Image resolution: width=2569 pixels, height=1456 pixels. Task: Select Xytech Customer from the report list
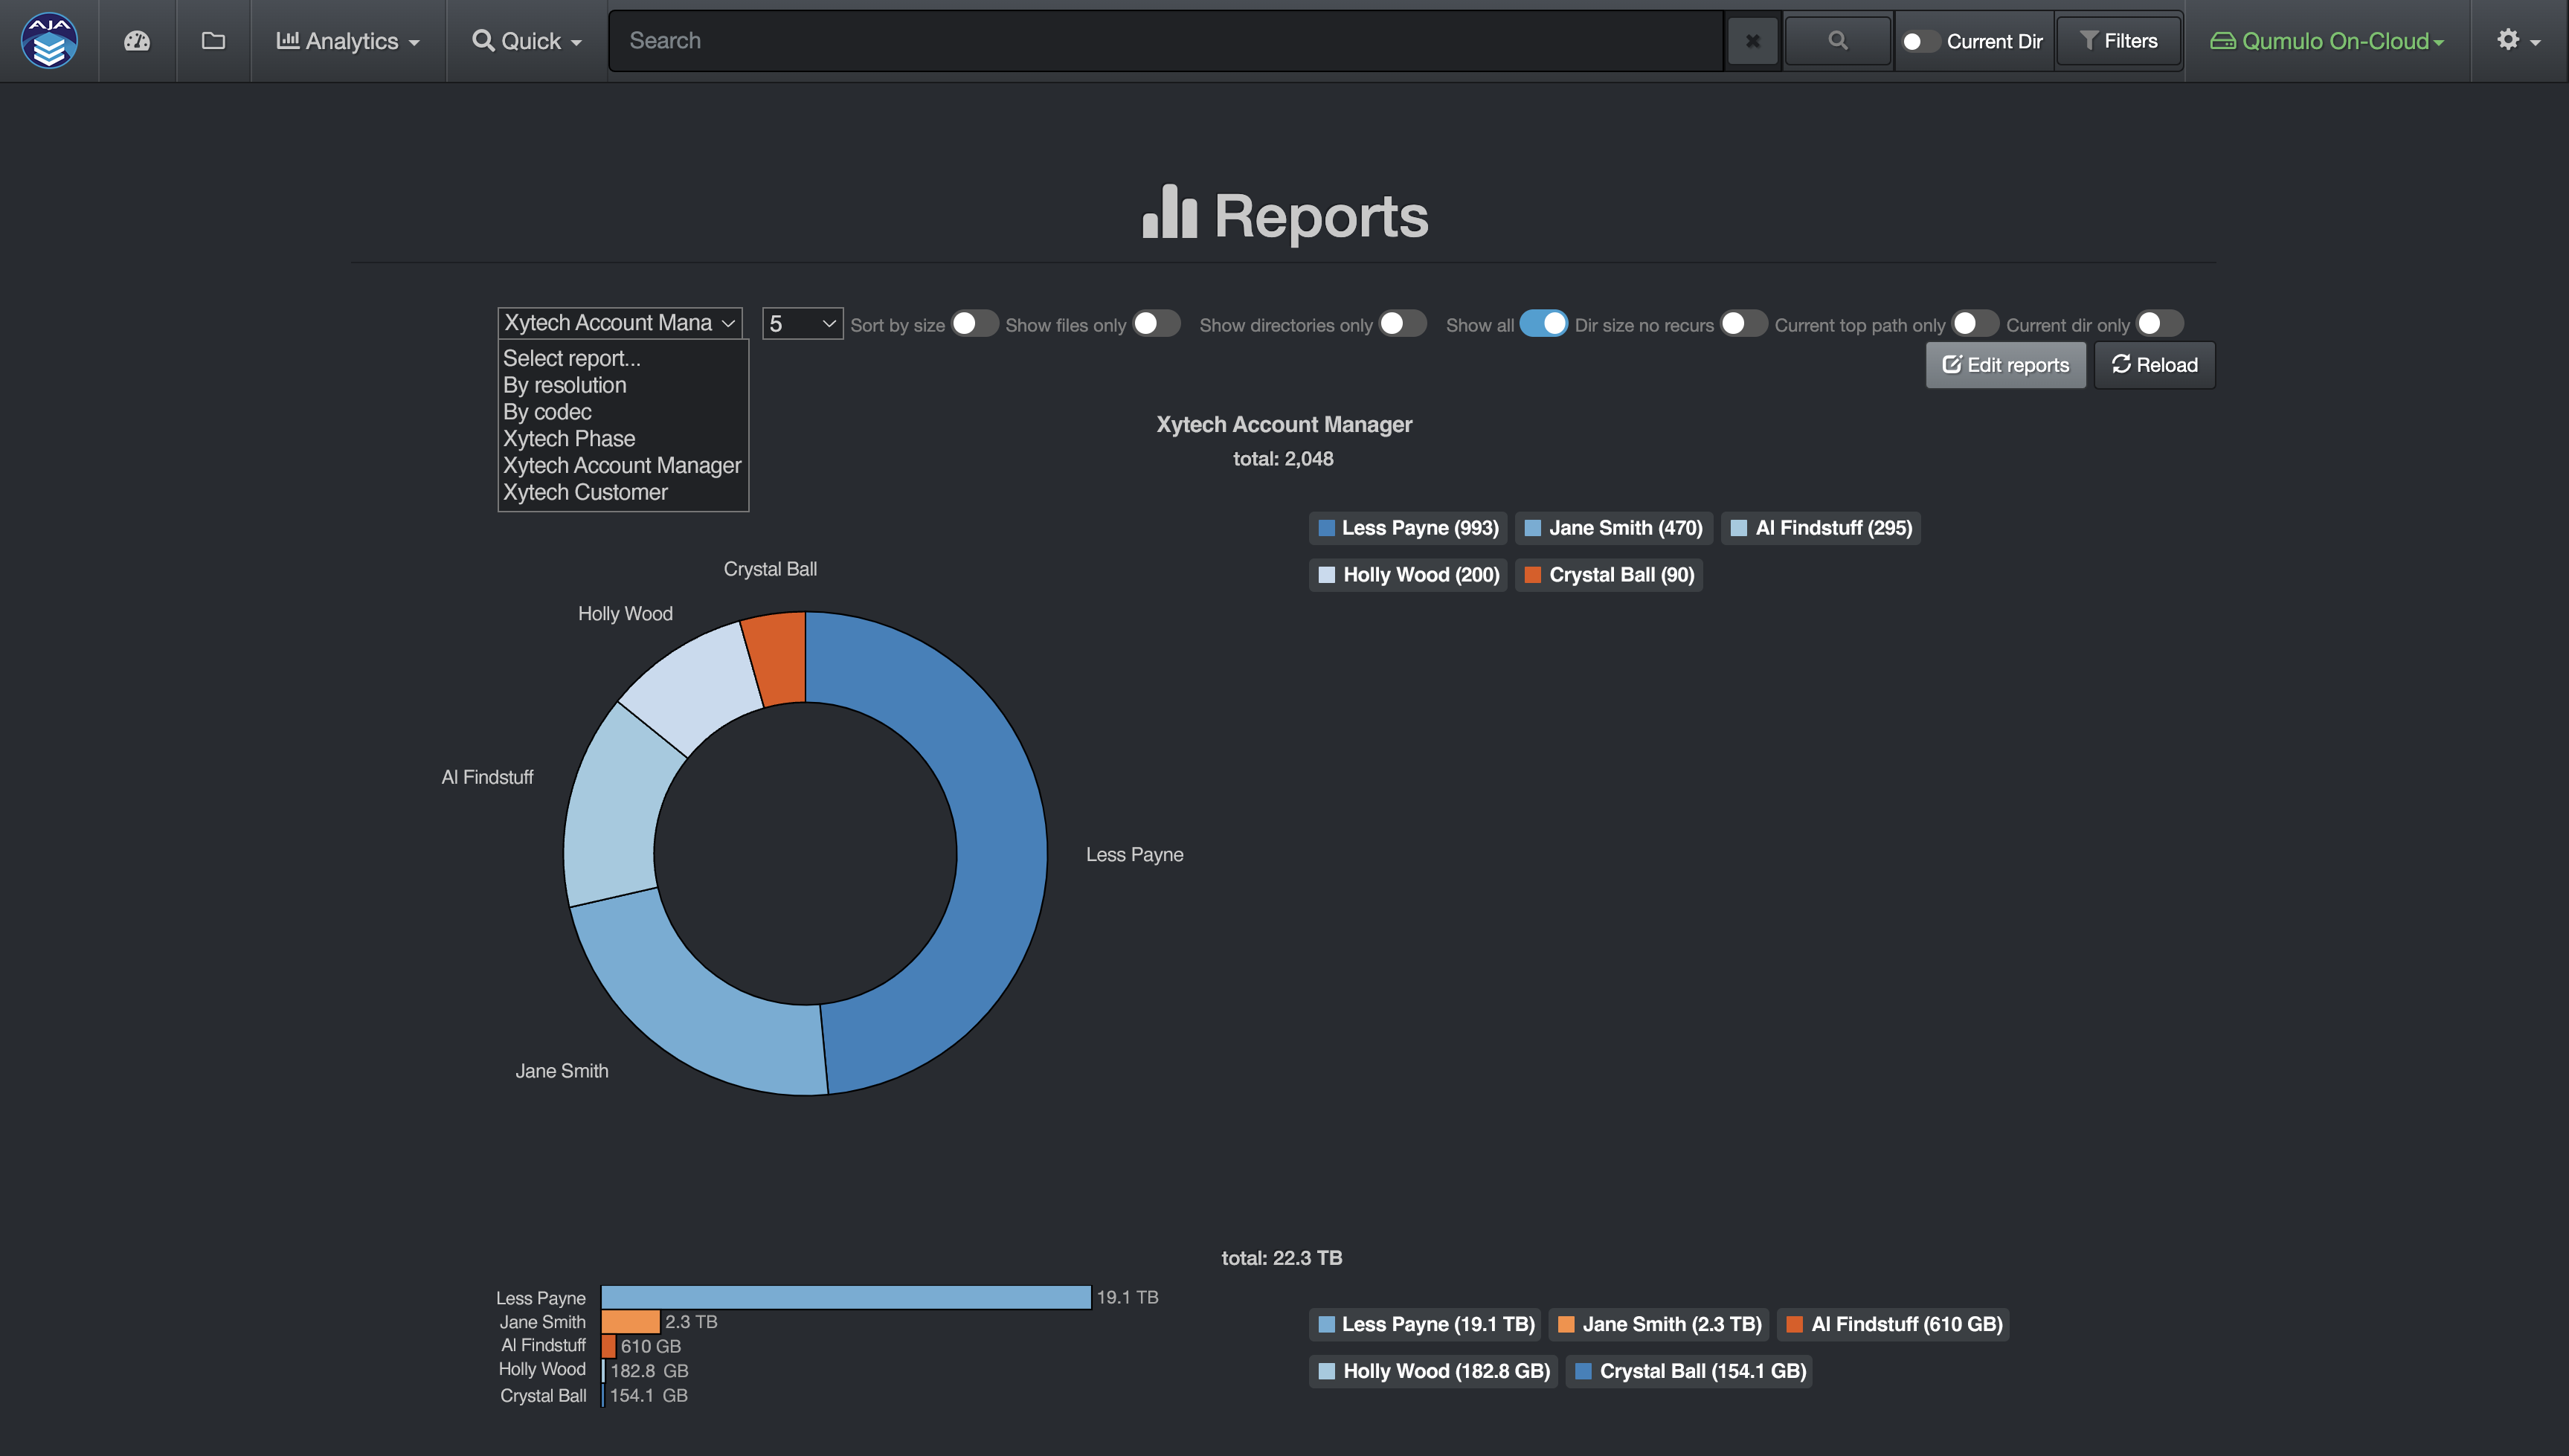coord(584,491)
